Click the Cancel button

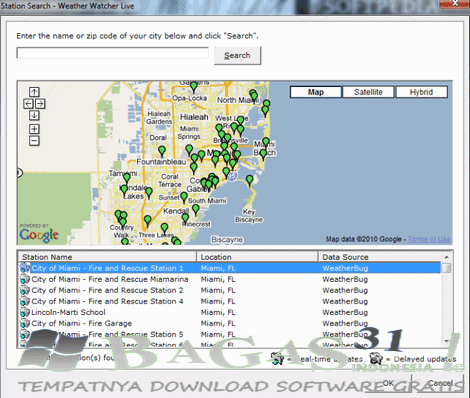pos(440,383)
